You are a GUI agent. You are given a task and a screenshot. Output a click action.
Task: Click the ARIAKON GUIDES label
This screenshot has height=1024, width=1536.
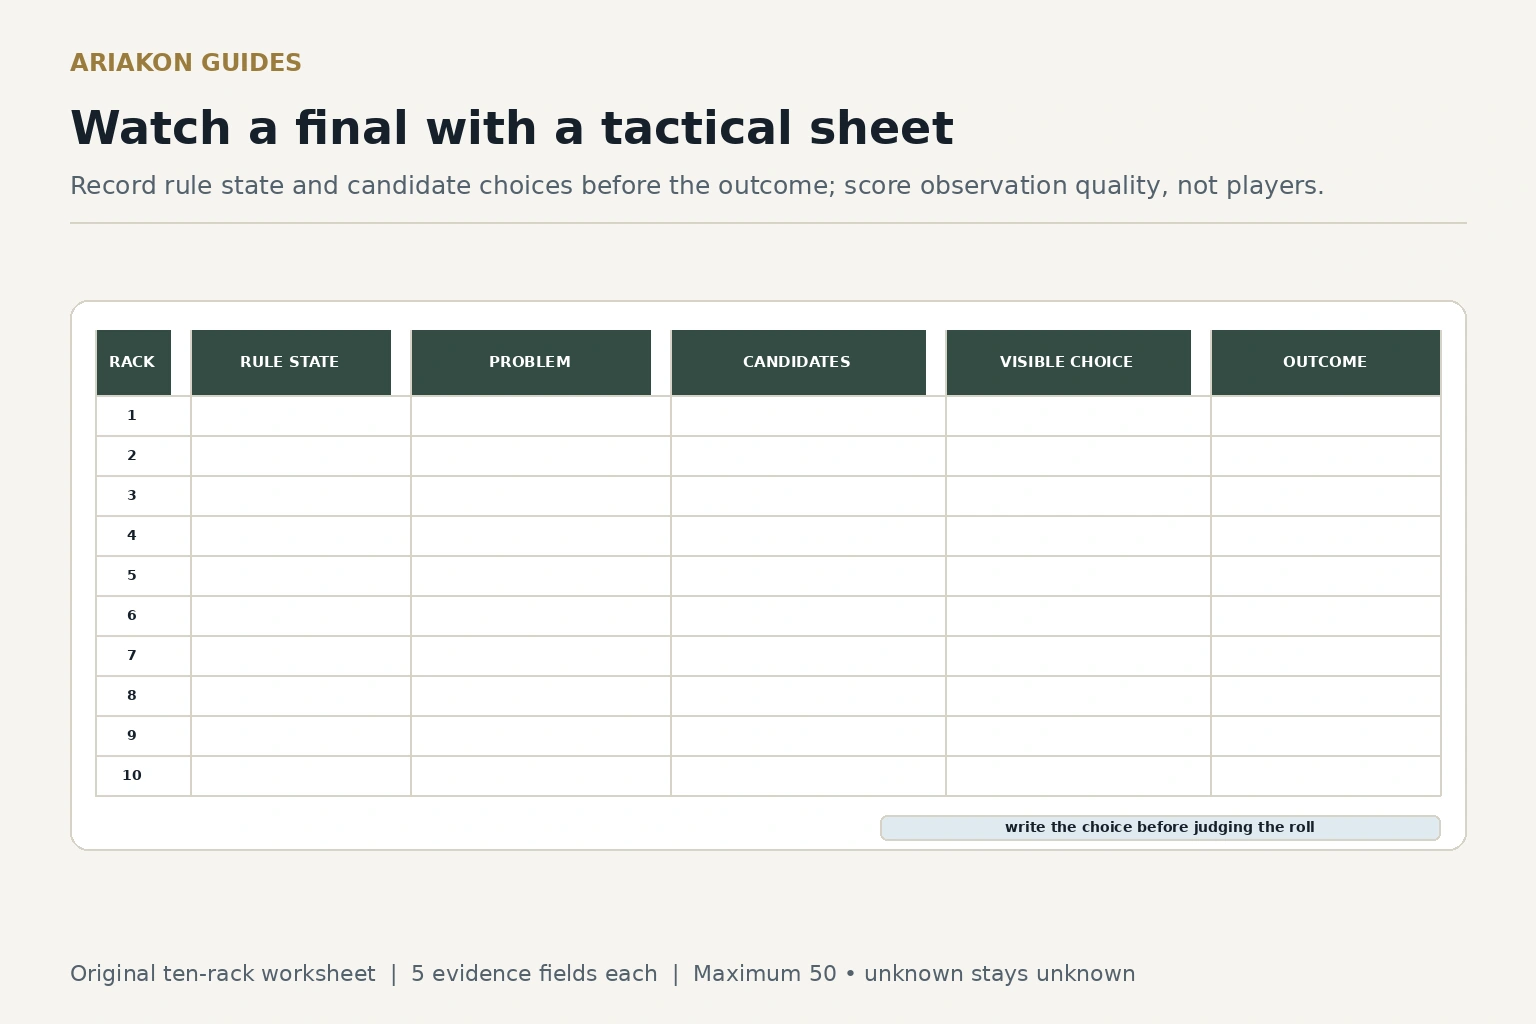coord(186,63)
